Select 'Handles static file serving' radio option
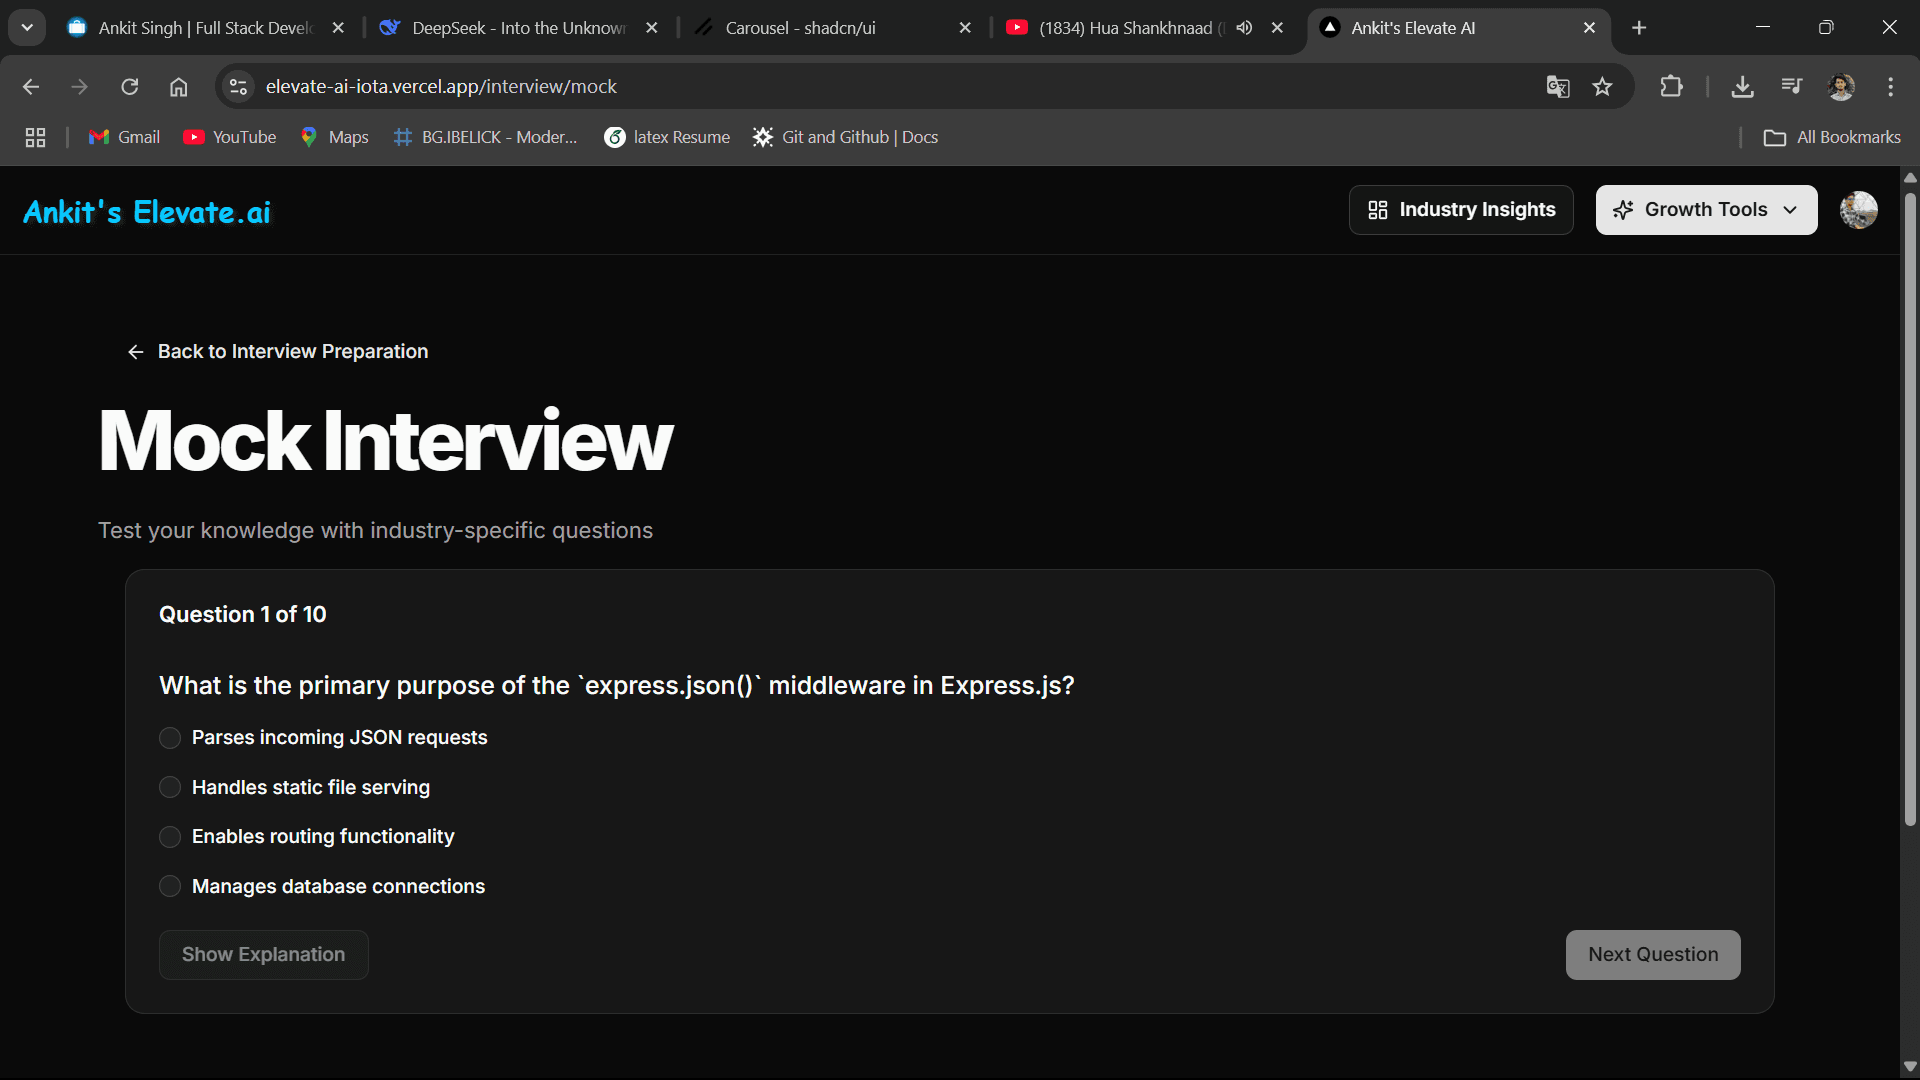Screen dimensions: 1920x1080 170,788
